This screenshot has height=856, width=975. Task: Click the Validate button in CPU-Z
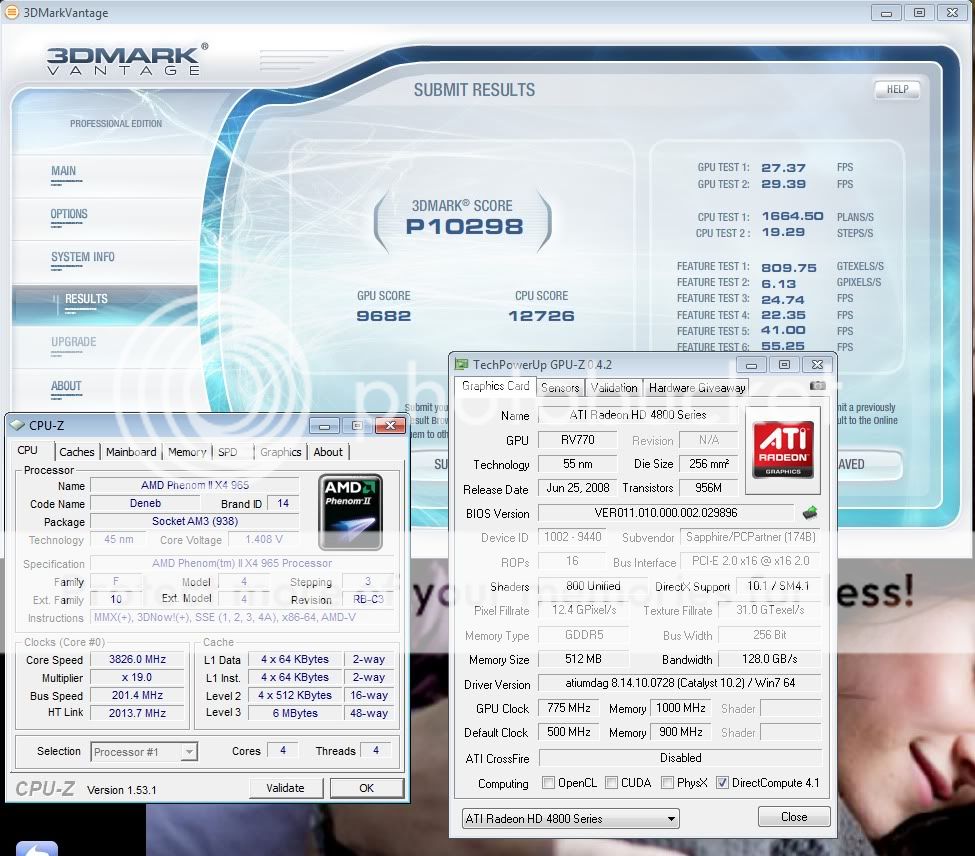(285, 788)
